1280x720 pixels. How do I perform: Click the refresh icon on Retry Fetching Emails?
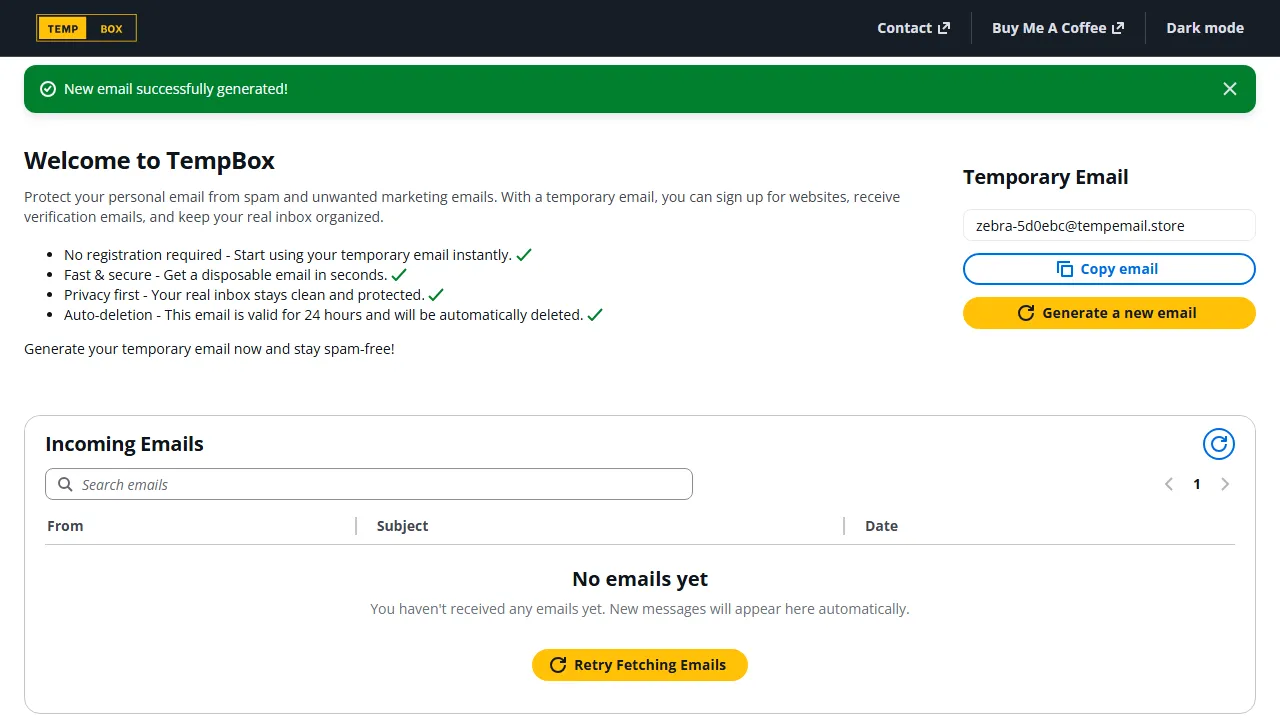[558, 665]
